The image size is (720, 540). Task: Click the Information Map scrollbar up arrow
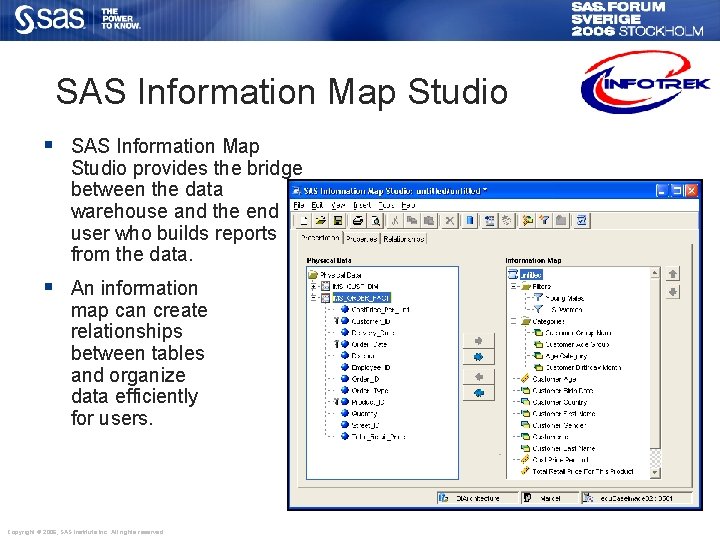pos(655,273)
